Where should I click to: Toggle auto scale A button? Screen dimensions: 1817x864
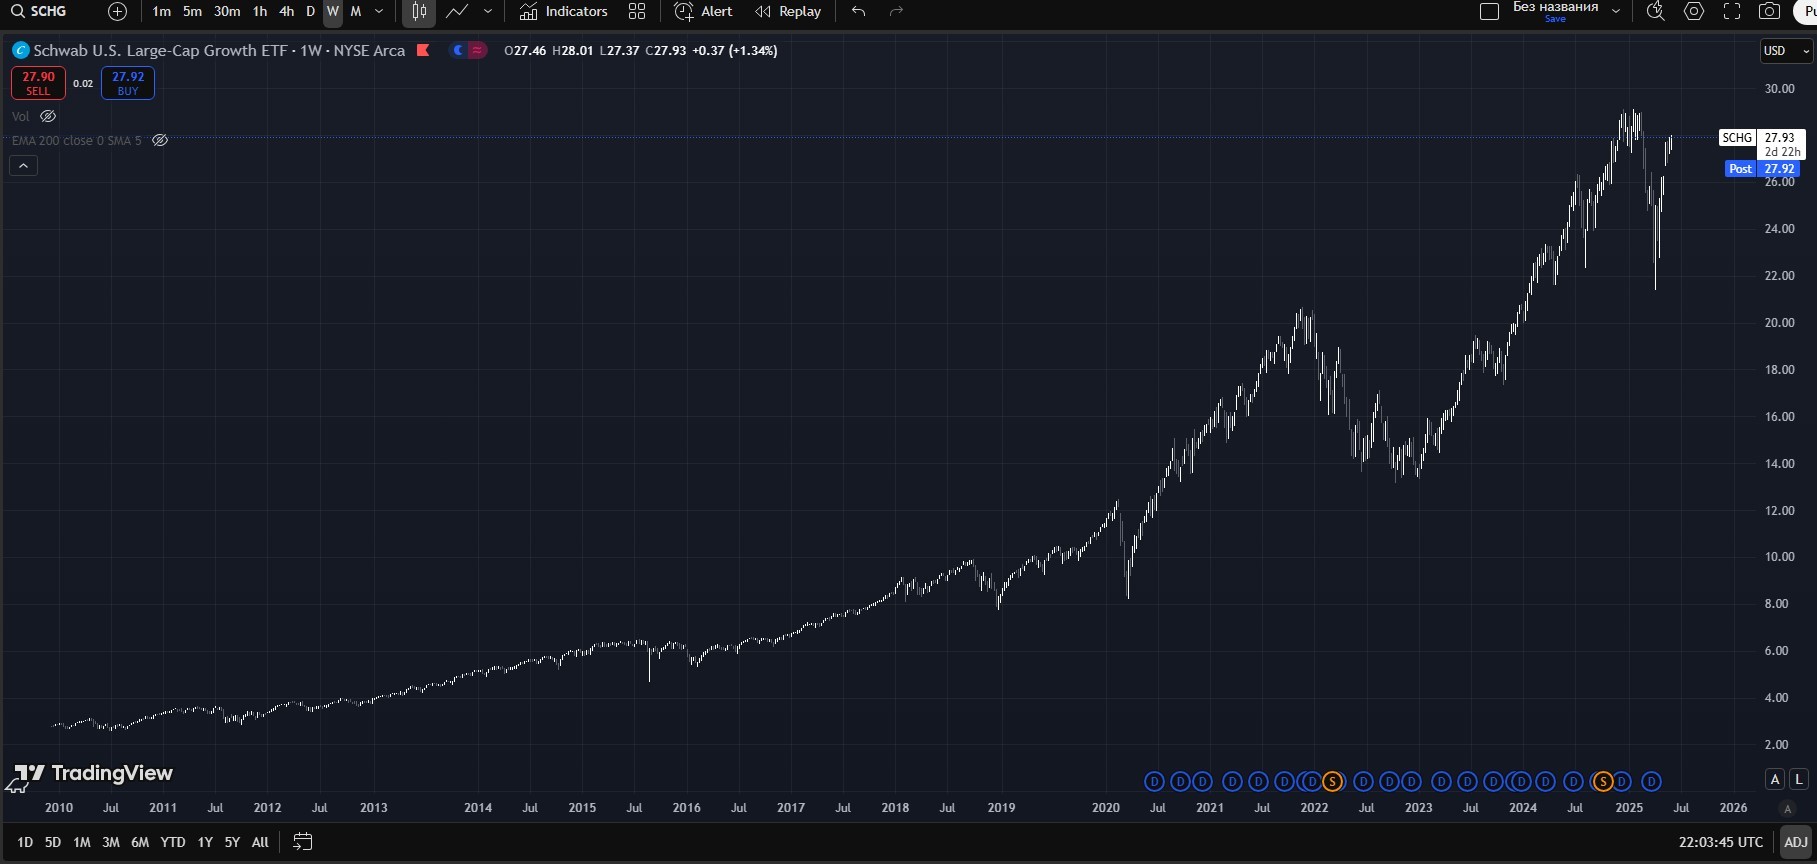(x=1775, y=779)
